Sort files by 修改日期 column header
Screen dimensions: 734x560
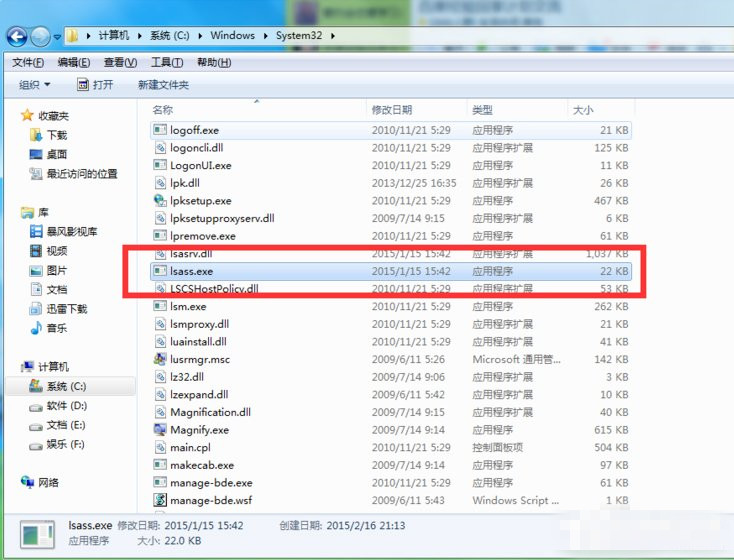[x=392, y=109]
